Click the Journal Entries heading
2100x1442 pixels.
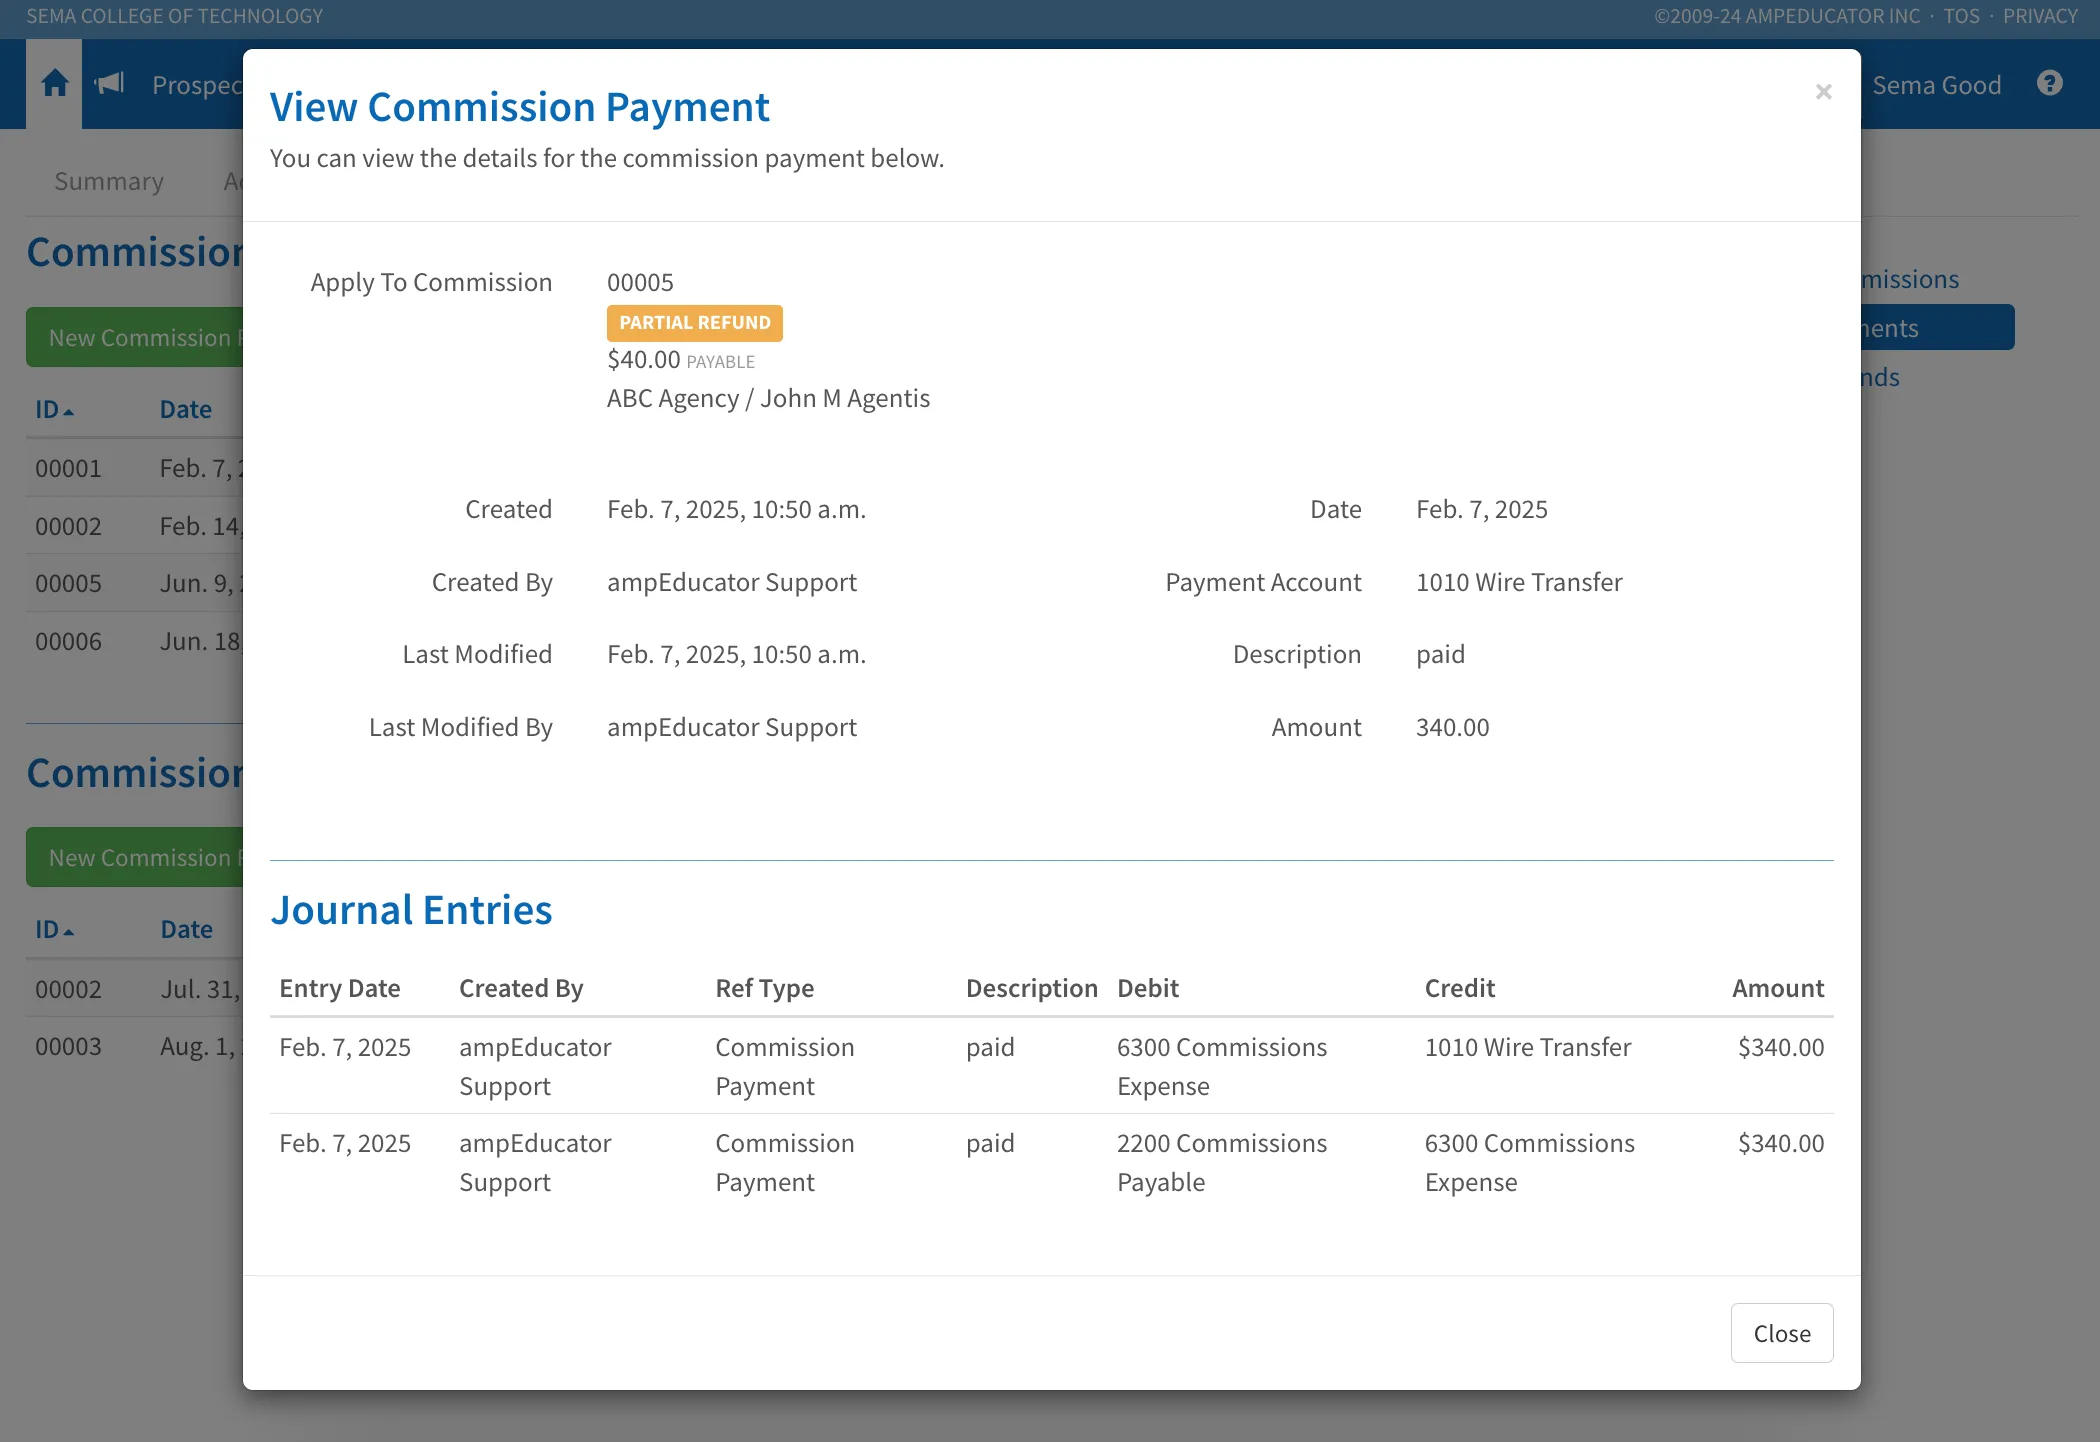(411, 909)
